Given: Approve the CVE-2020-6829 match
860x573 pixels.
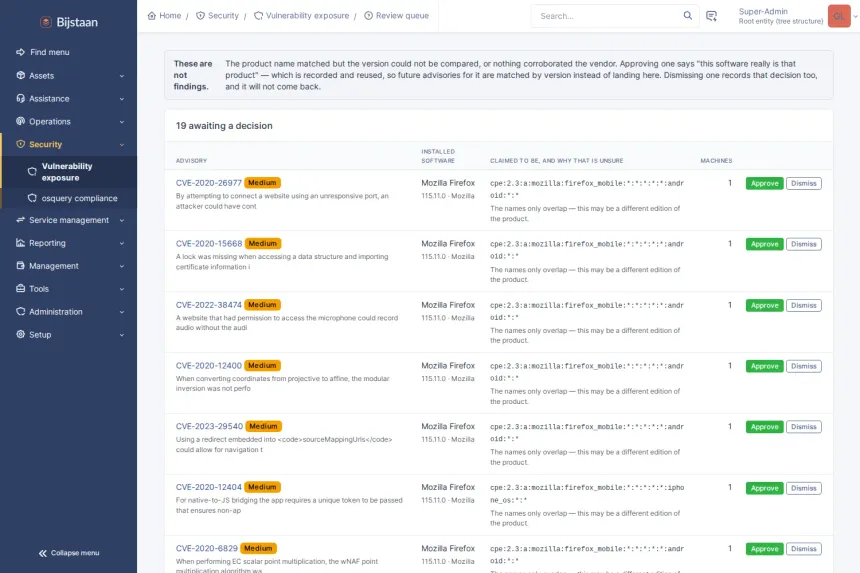Looking at the screenshot, I should tap(765, 549).
